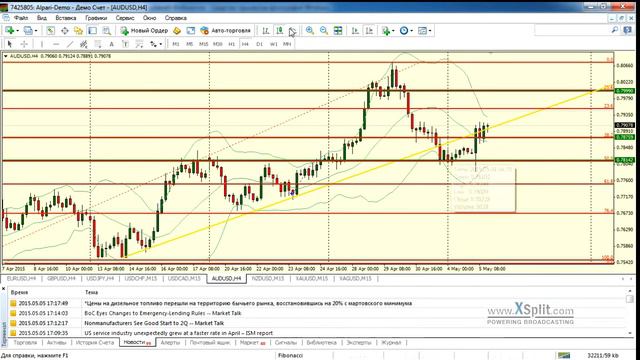640x360 pixels.
Task: Switch timeframe to M1
Action: (176, 44)
